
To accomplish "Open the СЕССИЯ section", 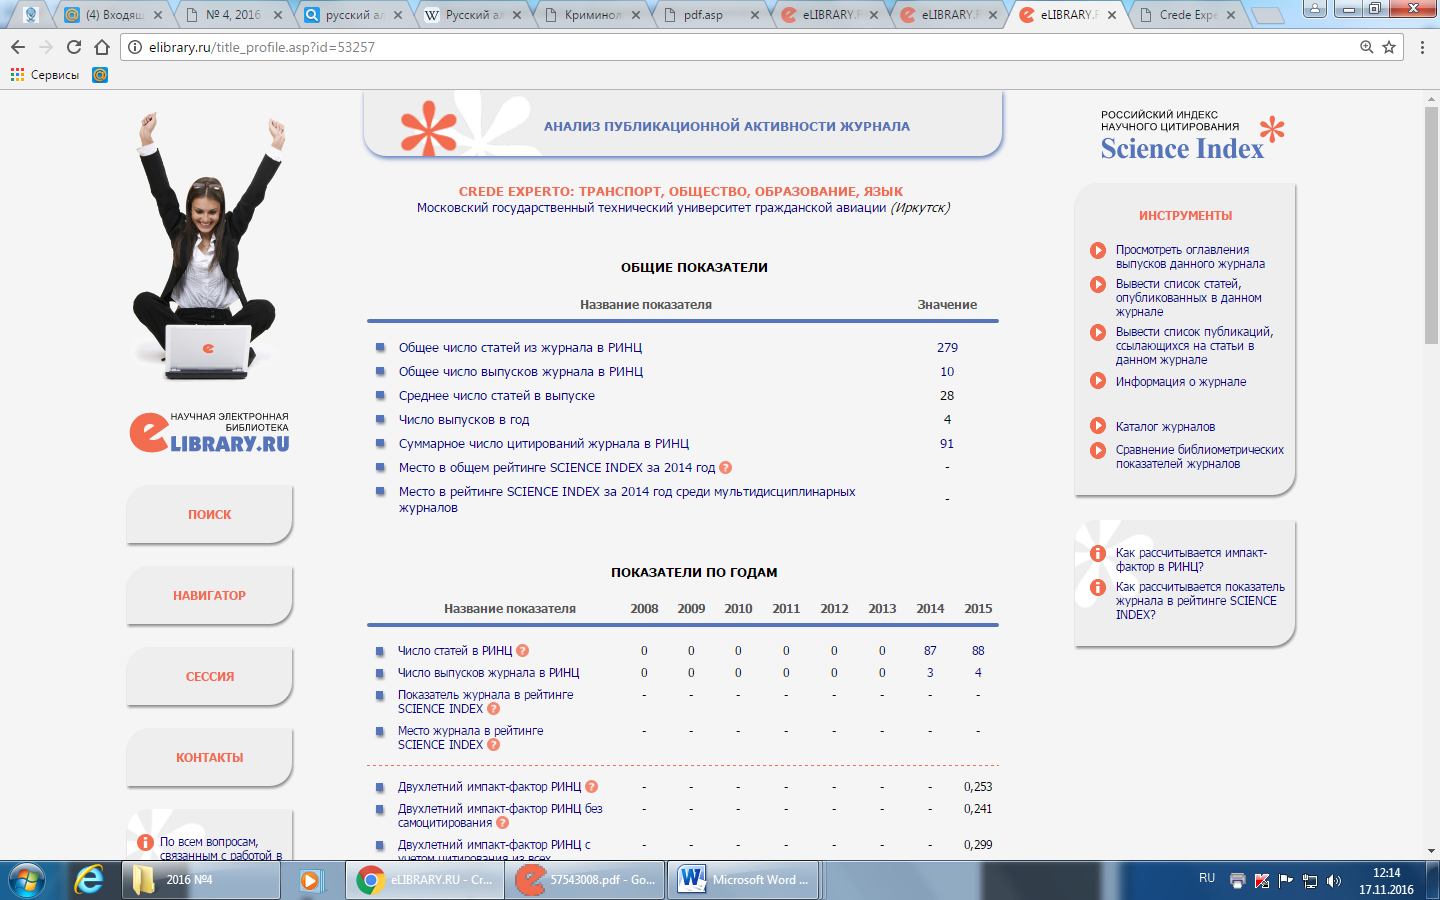I will (x=210, y=677).
